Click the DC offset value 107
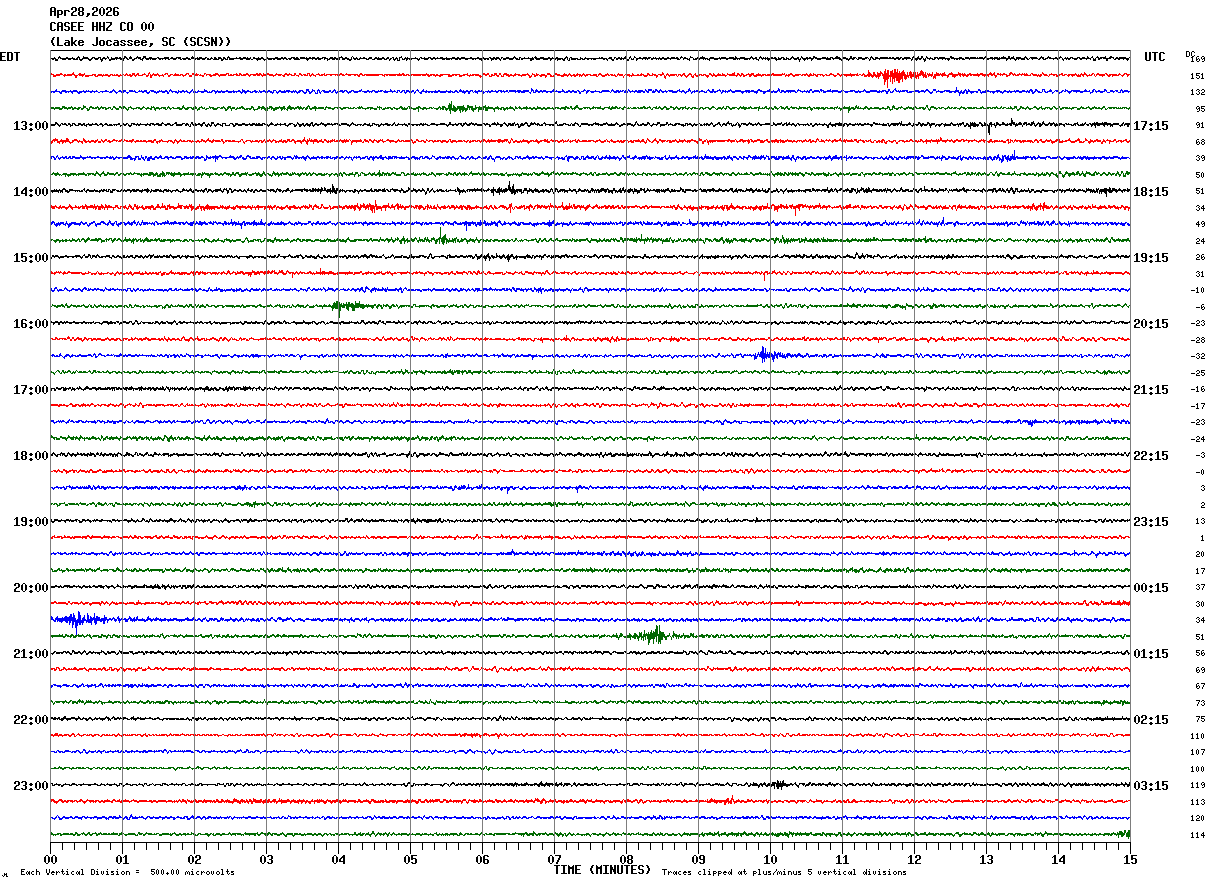Image resolution: width=1210 pixels, height=886 pixels. pyautogui.click(x=1197, y=752)
